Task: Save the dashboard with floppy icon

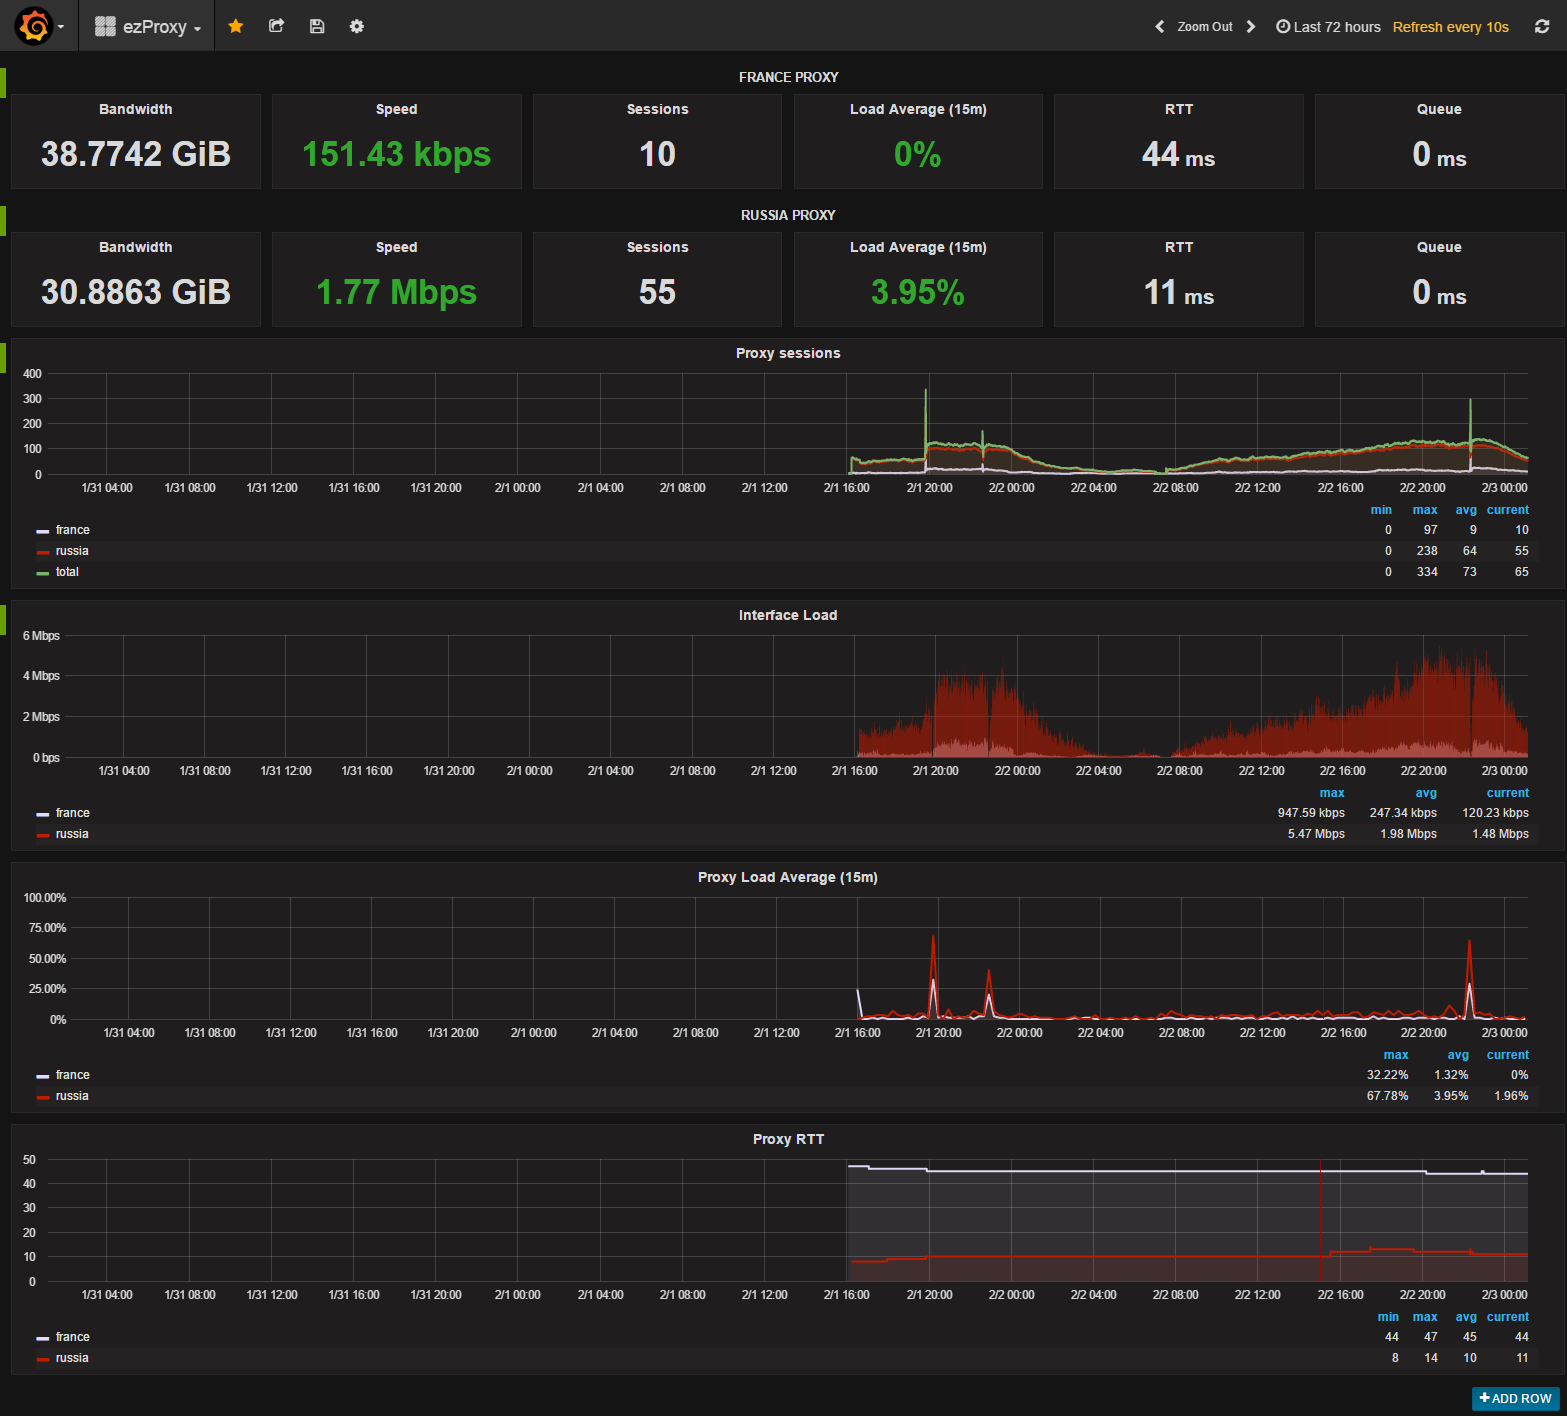Action: (317, 26)
